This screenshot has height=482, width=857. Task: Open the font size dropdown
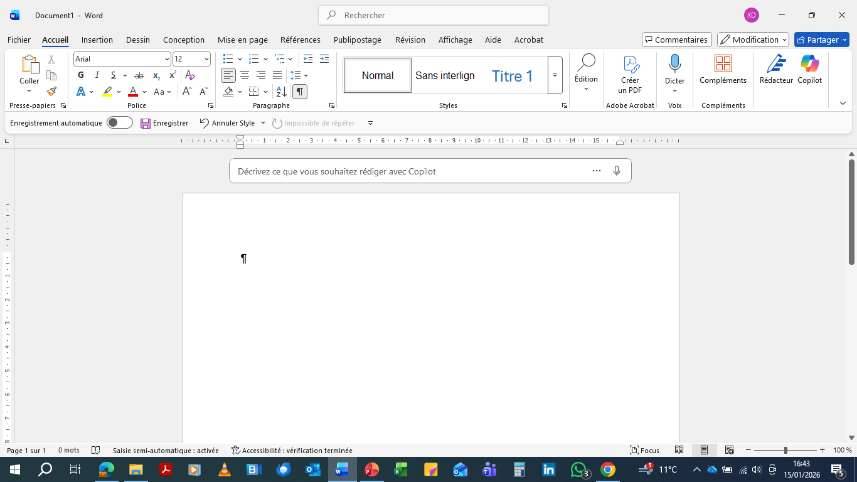pos(206,59)
